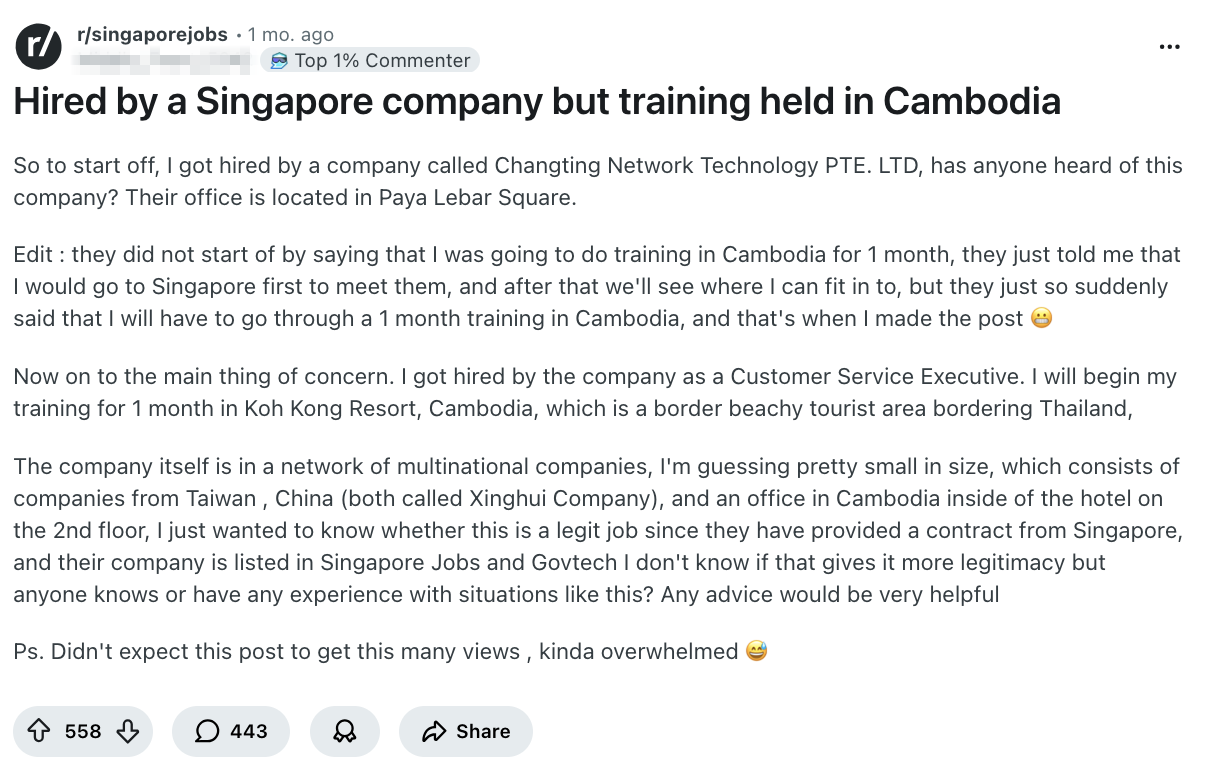Click the "Ps." line about many views

pyautogui.click(x=380, y=652)
